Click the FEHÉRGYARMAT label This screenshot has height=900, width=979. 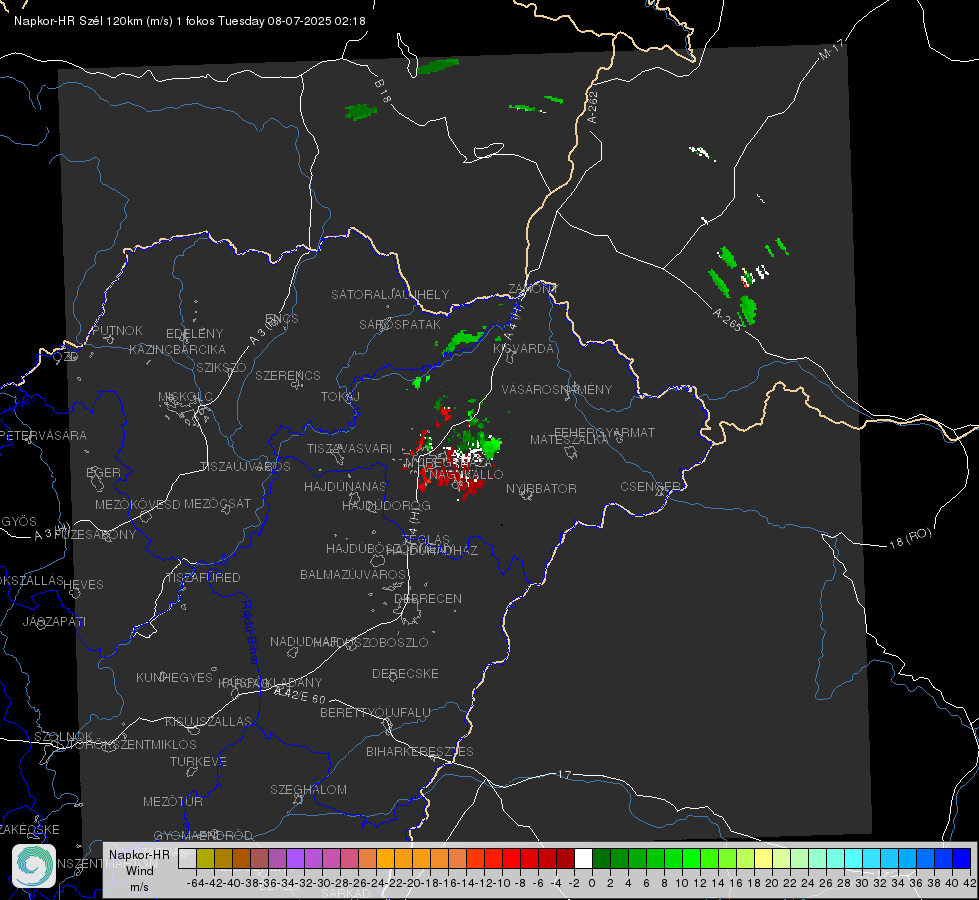pos(604,432)
